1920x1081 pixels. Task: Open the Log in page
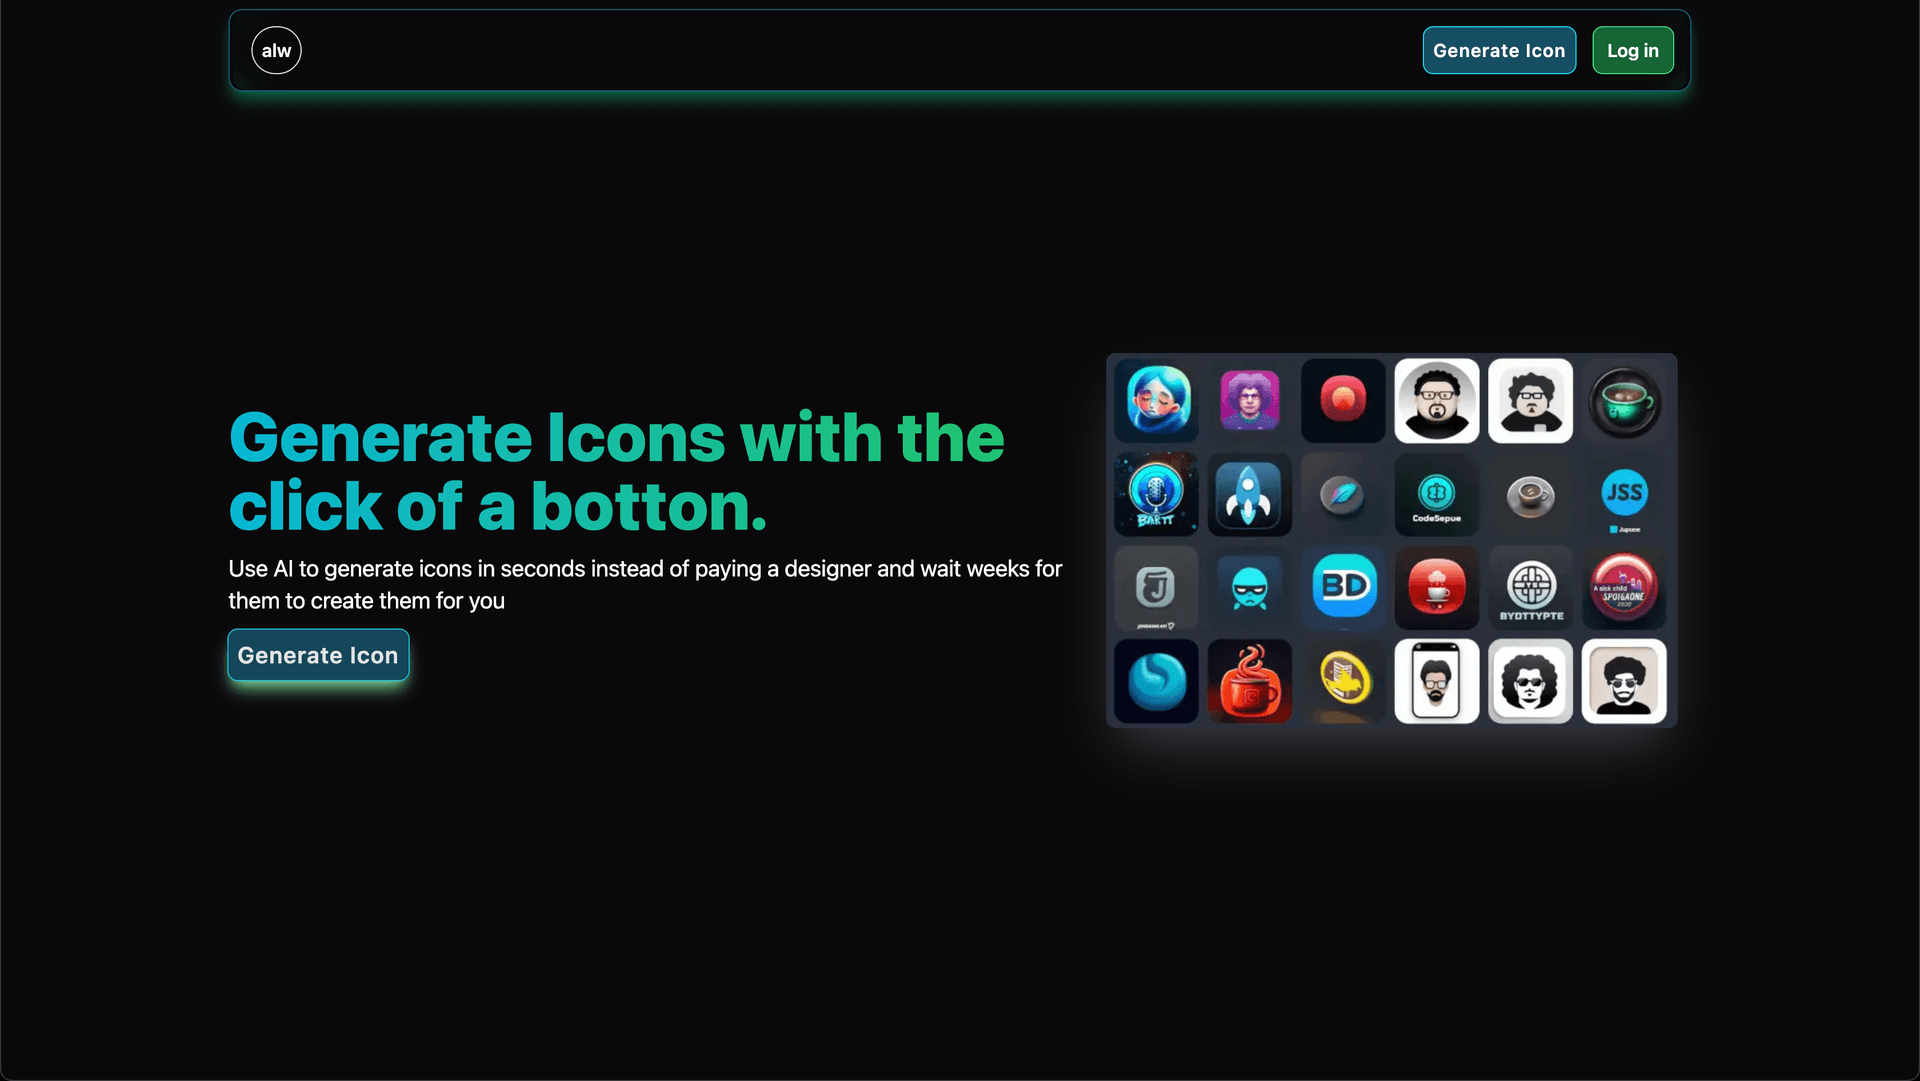coord(1632,50)
